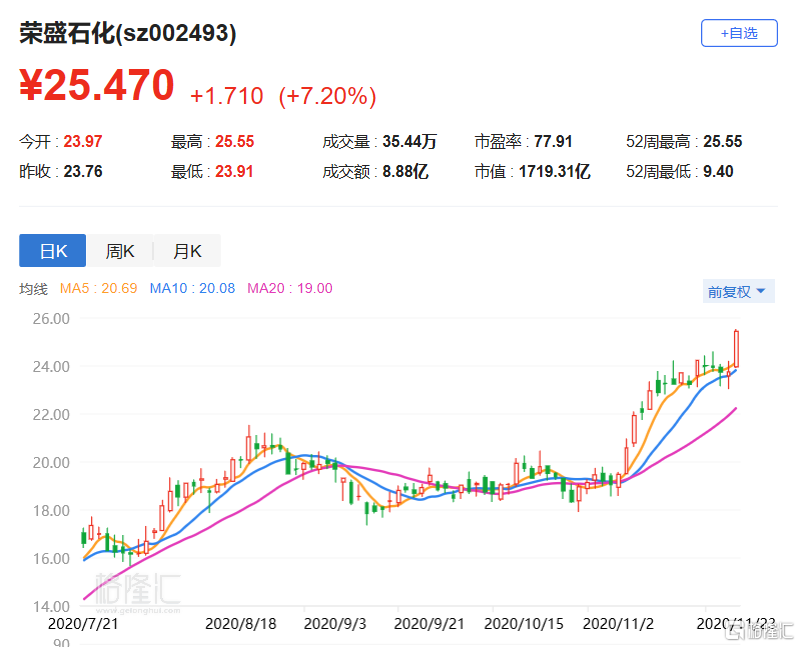Click the price change +1.710
Viewport: 800px width, 647px height.
pos(227,96)
